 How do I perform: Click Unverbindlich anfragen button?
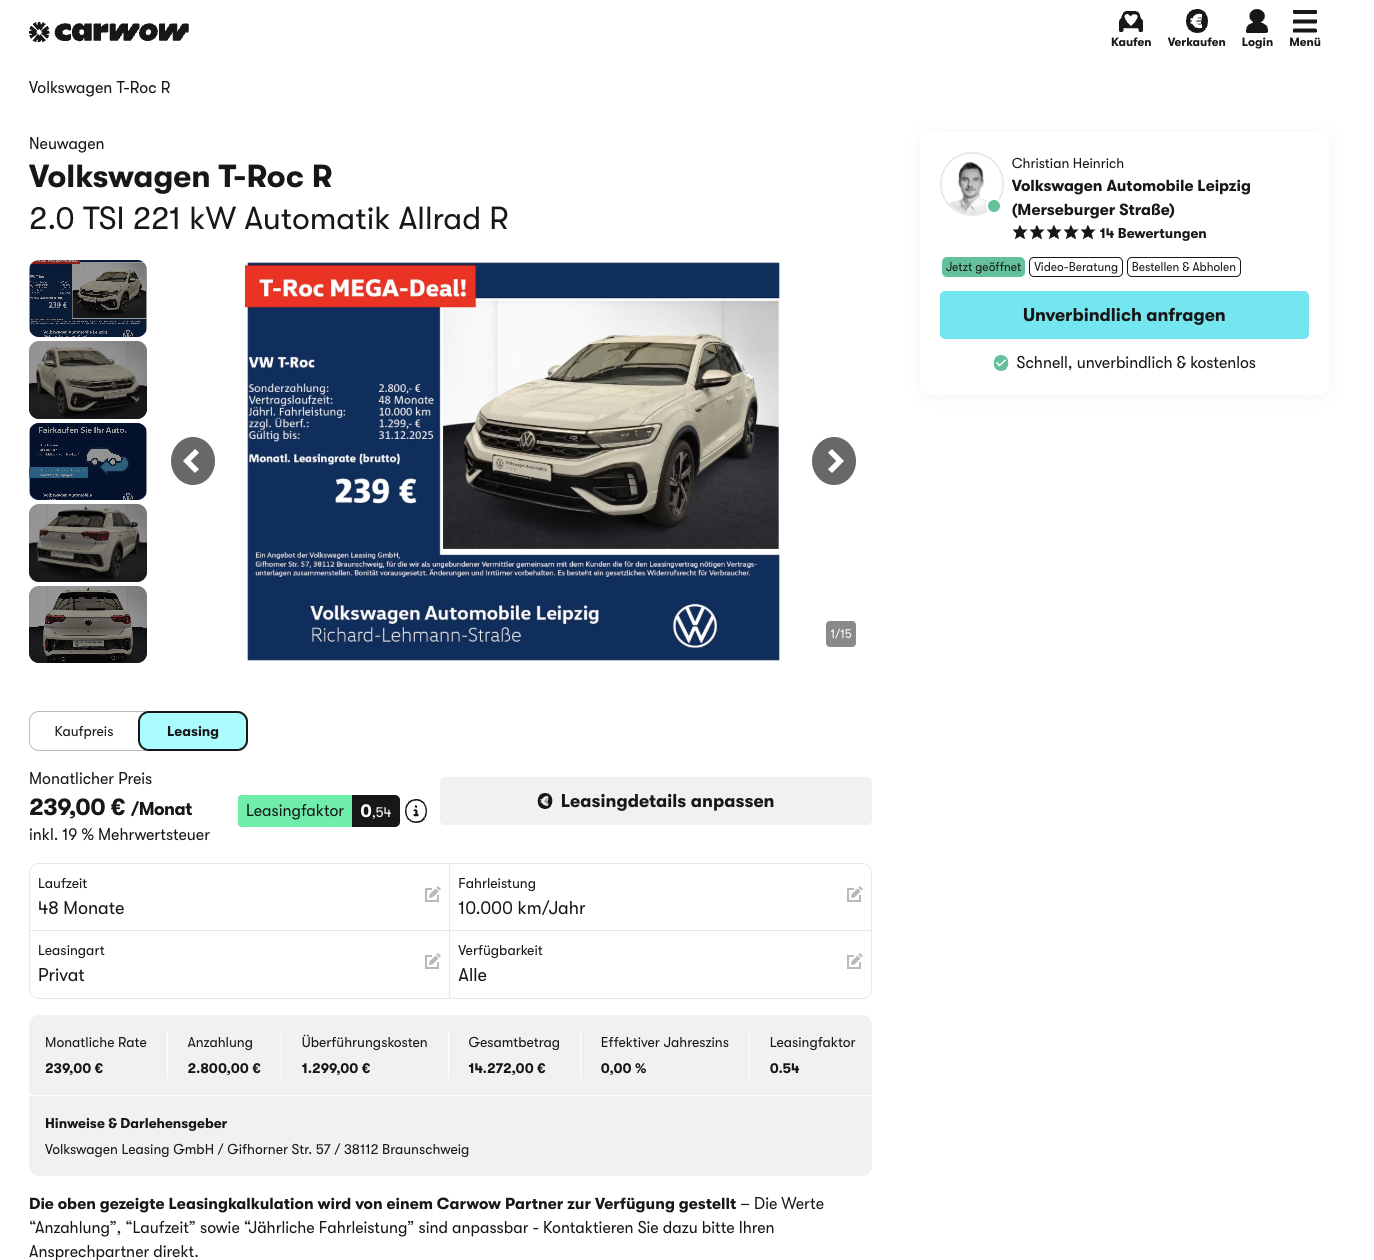coord(1124,315)
